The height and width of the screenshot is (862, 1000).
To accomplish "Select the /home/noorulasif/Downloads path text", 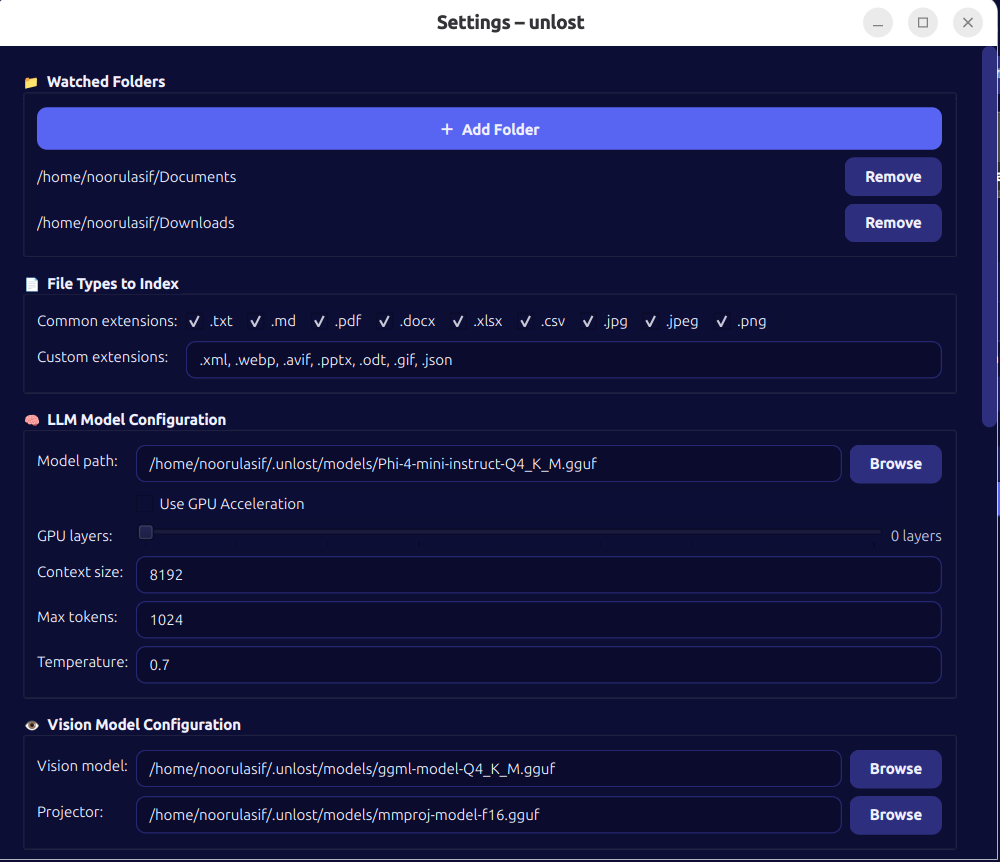I will 136,223.
